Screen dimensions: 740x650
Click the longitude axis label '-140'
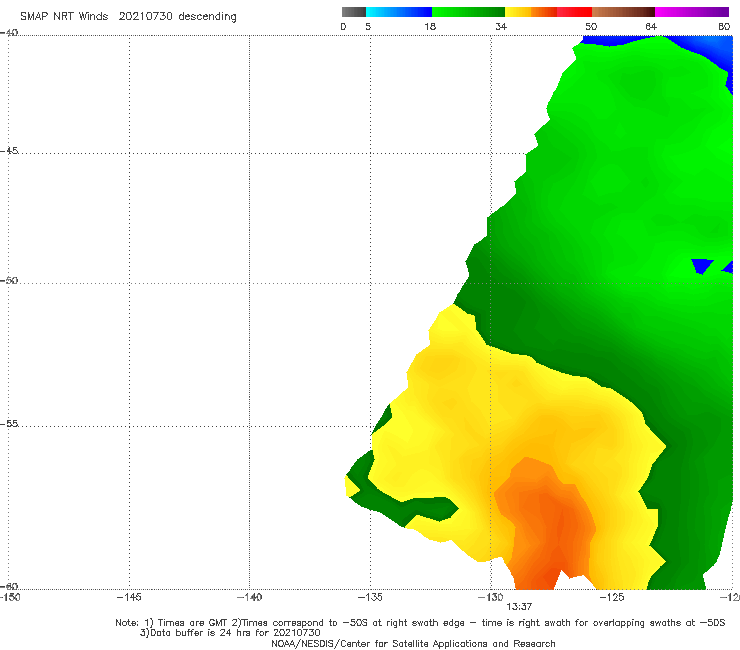[x=249, y=597]
